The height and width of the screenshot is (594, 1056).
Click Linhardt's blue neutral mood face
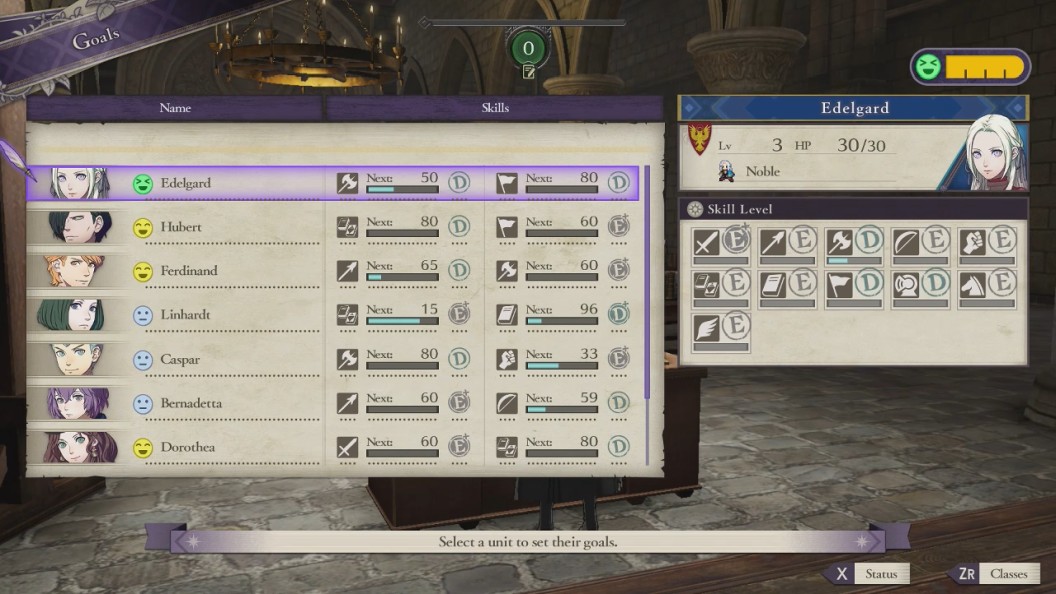[143, 315]
